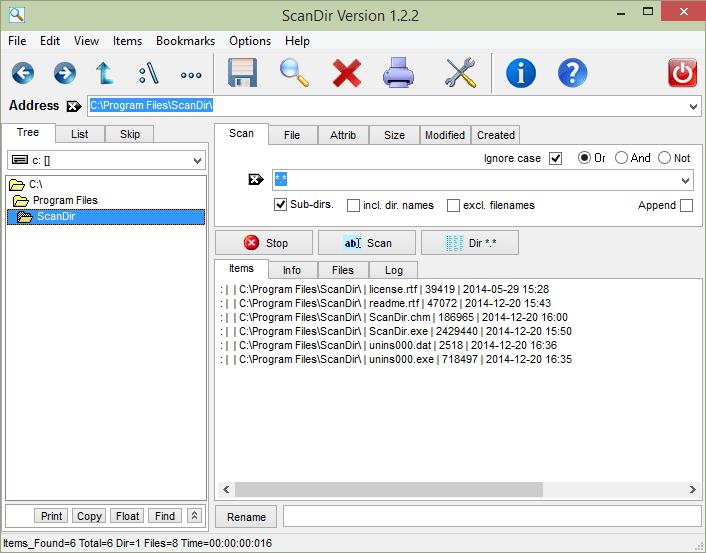
Task: Click the Rename text input field
Action: 492,516
